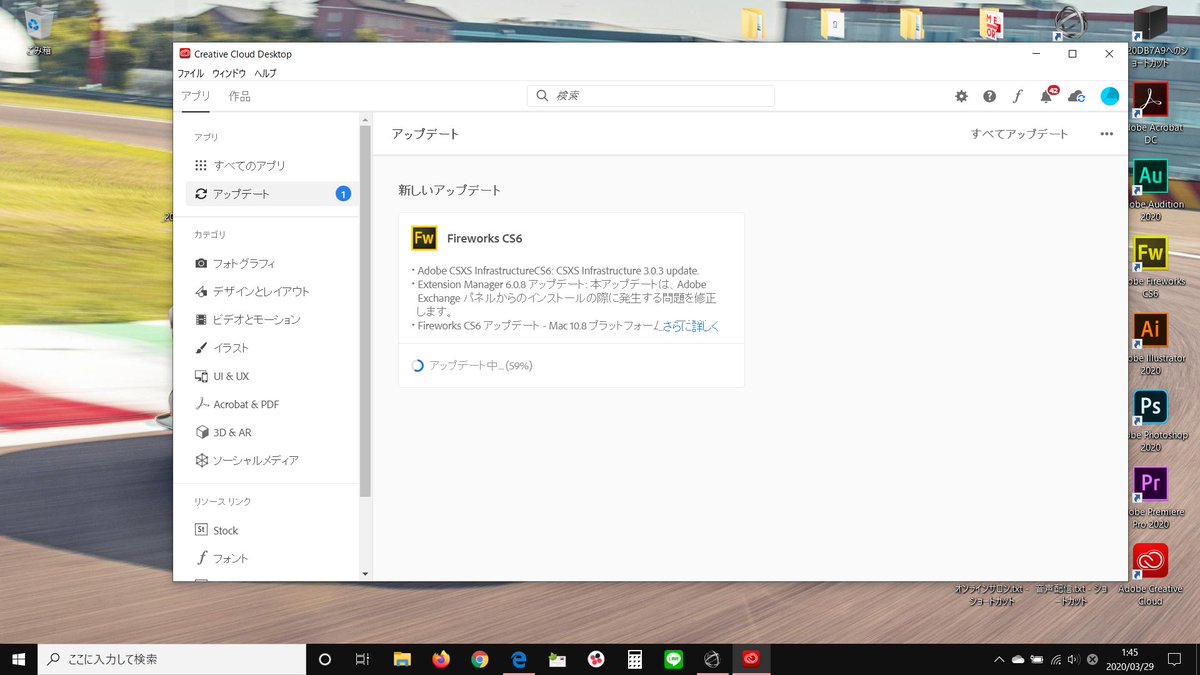This screenshot has width=1200, height=675.
Task: Open Calculator from the taskbar
Action: (634, 659)
